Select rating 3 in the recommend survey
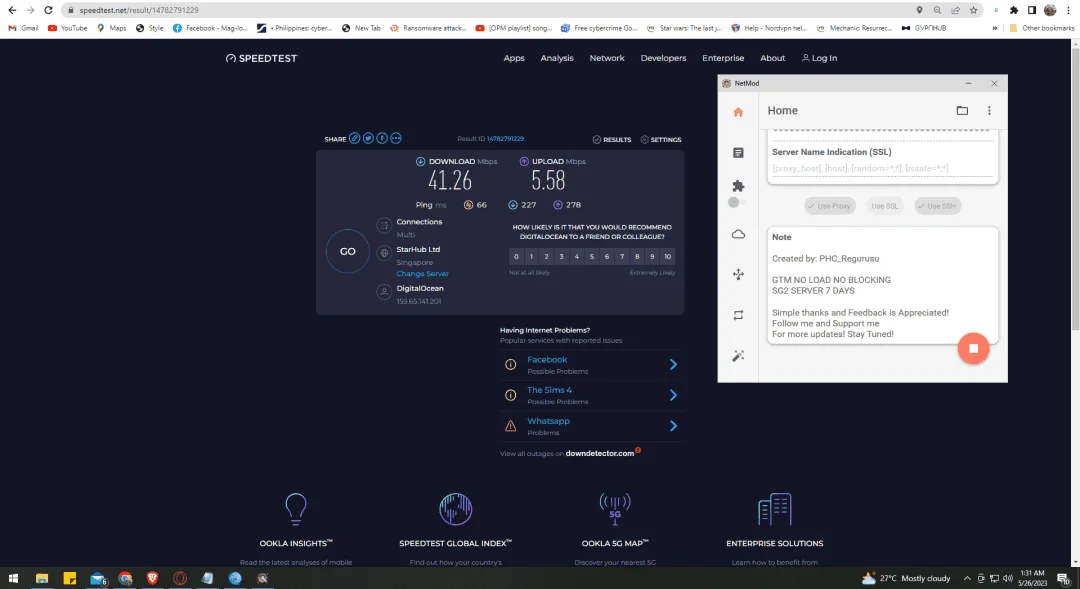 pyautogui.click(x=561, y=256)
